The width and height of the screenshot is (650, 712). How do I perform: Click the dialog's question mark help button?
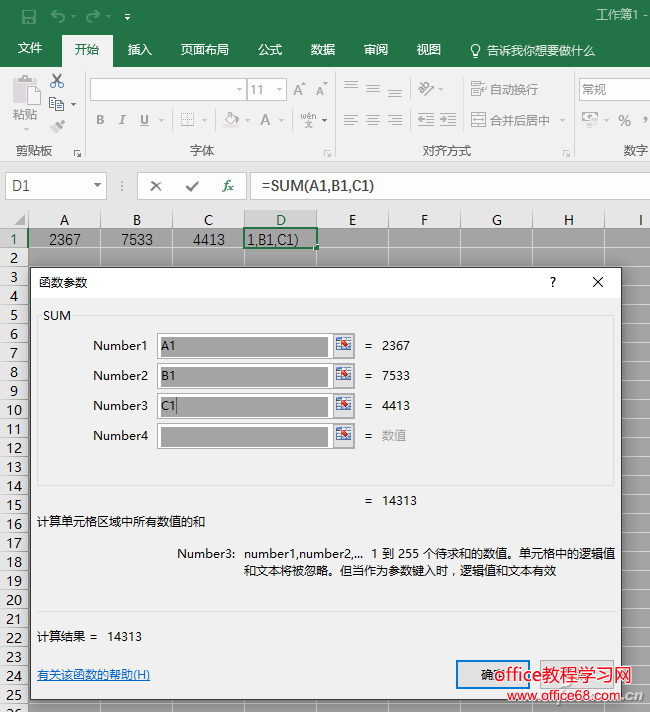tap(552, 283)
